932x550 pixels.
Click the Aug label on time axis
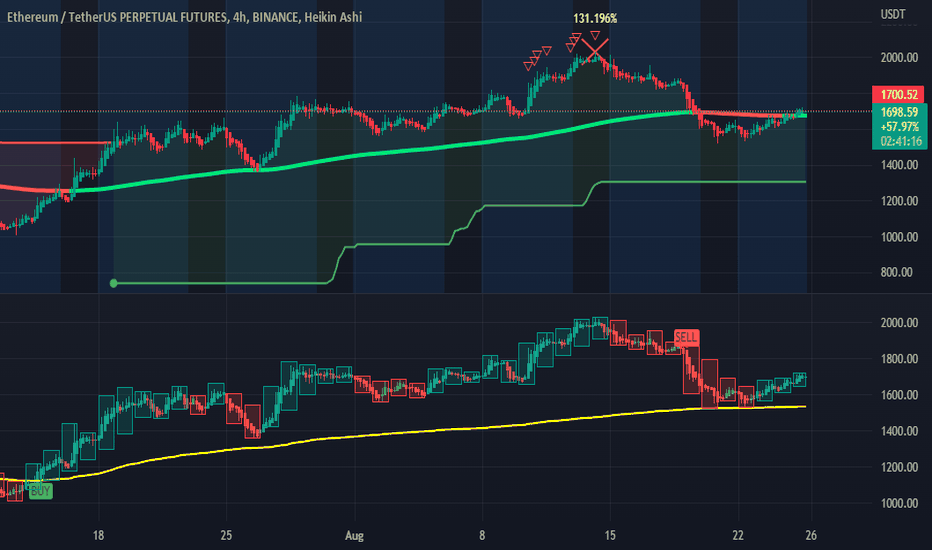(x=354, y=536)
